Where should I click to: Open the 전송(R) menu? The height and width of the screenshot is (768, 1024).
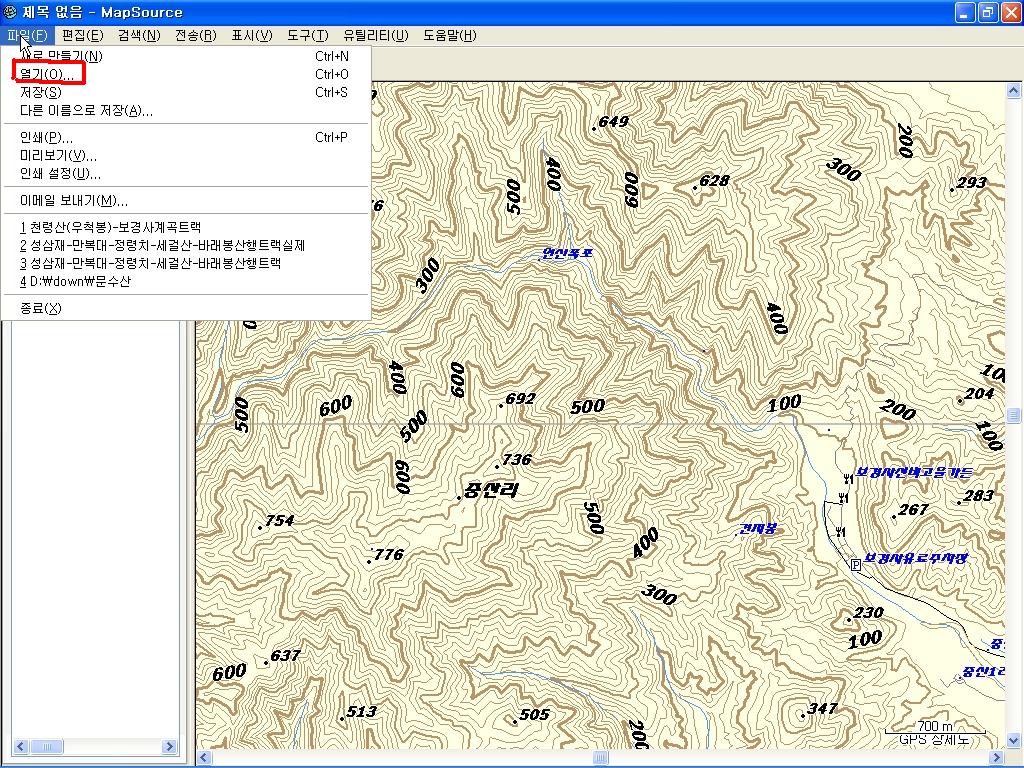pos(195,35)
